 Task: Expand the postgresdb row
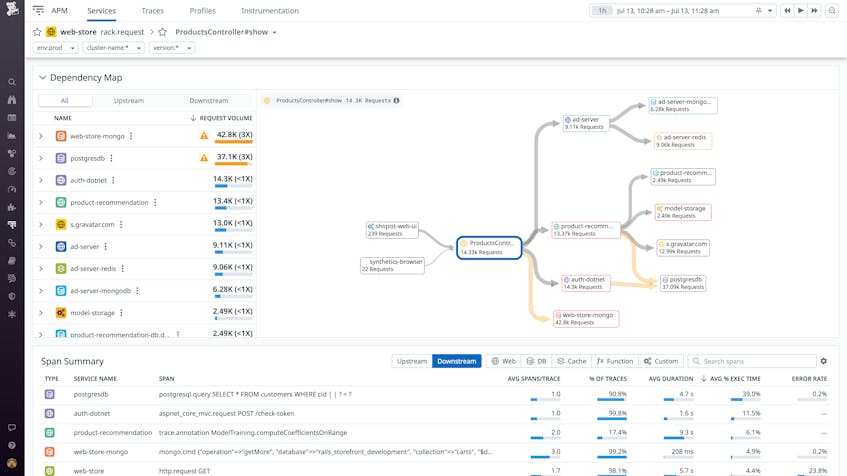[41, 158]
